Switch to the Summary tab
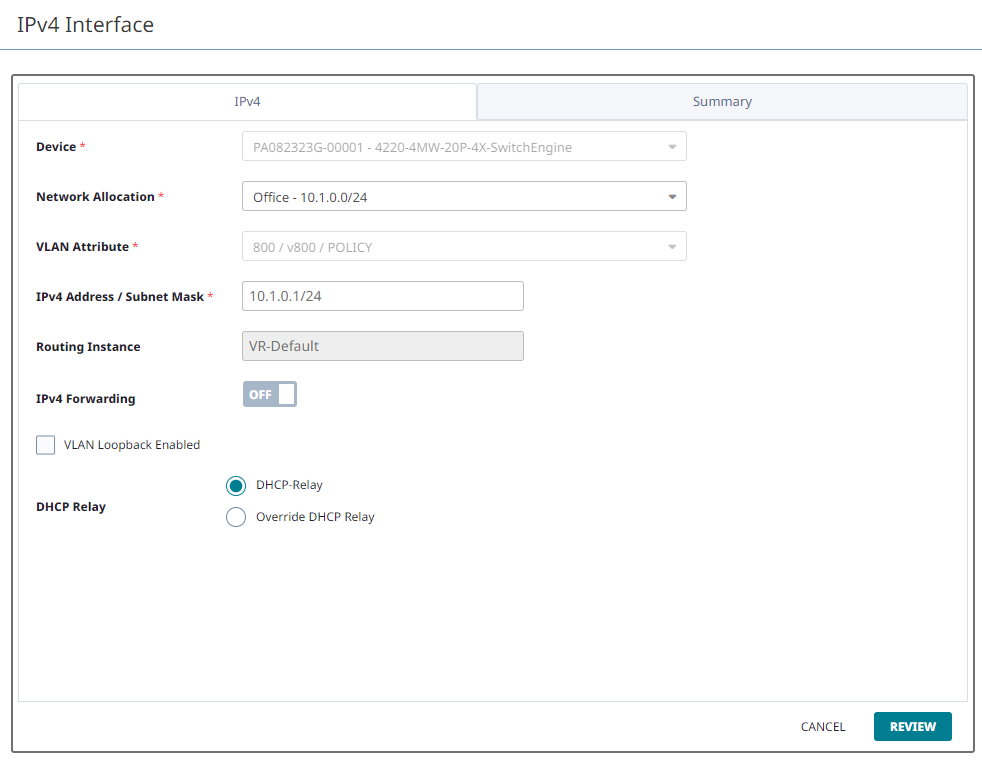Screen dimensions: 982x767 (x=722, y=101)
